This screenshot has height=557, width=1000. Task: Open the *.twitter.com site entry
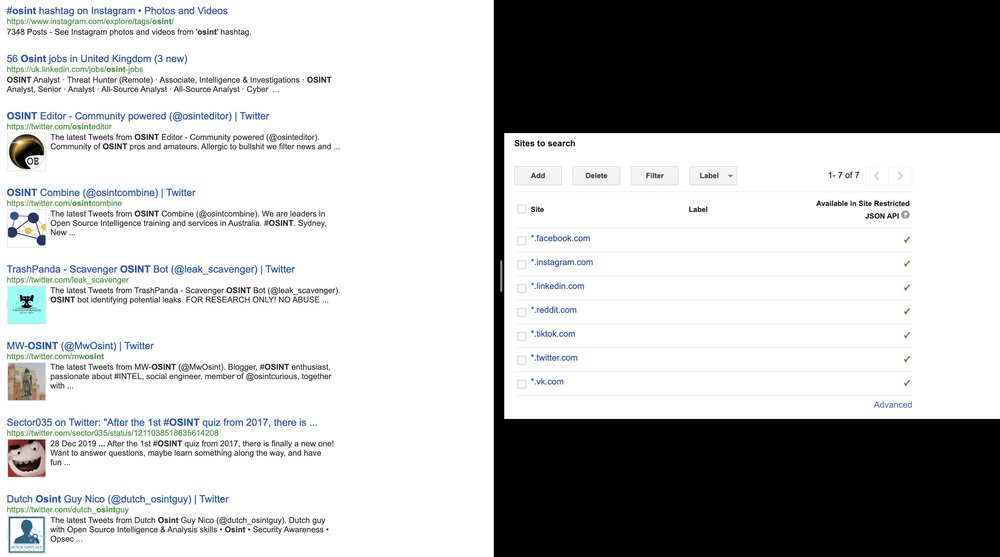click(554, 358)
